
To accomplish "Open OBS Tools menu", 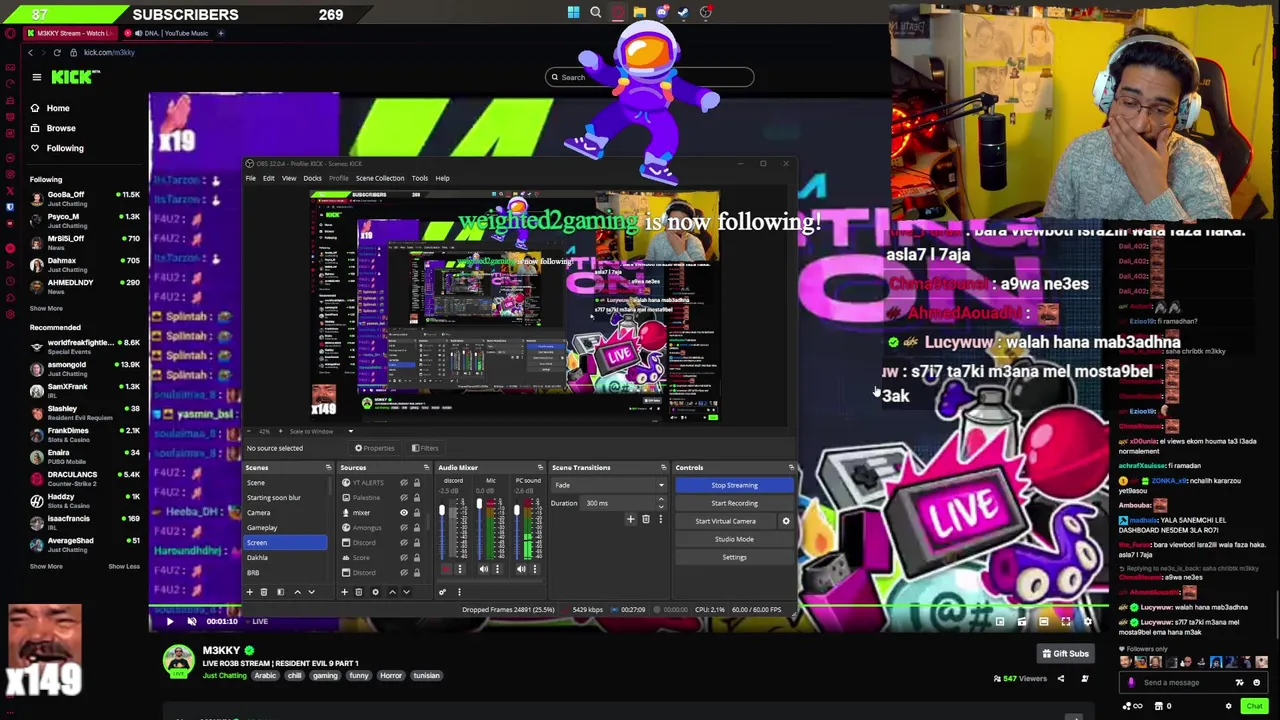I will pyautogui.click(x=420, y=178).
